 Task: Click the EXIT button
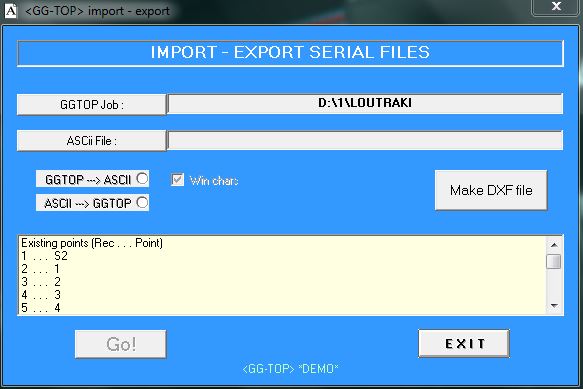click(464, 343)
